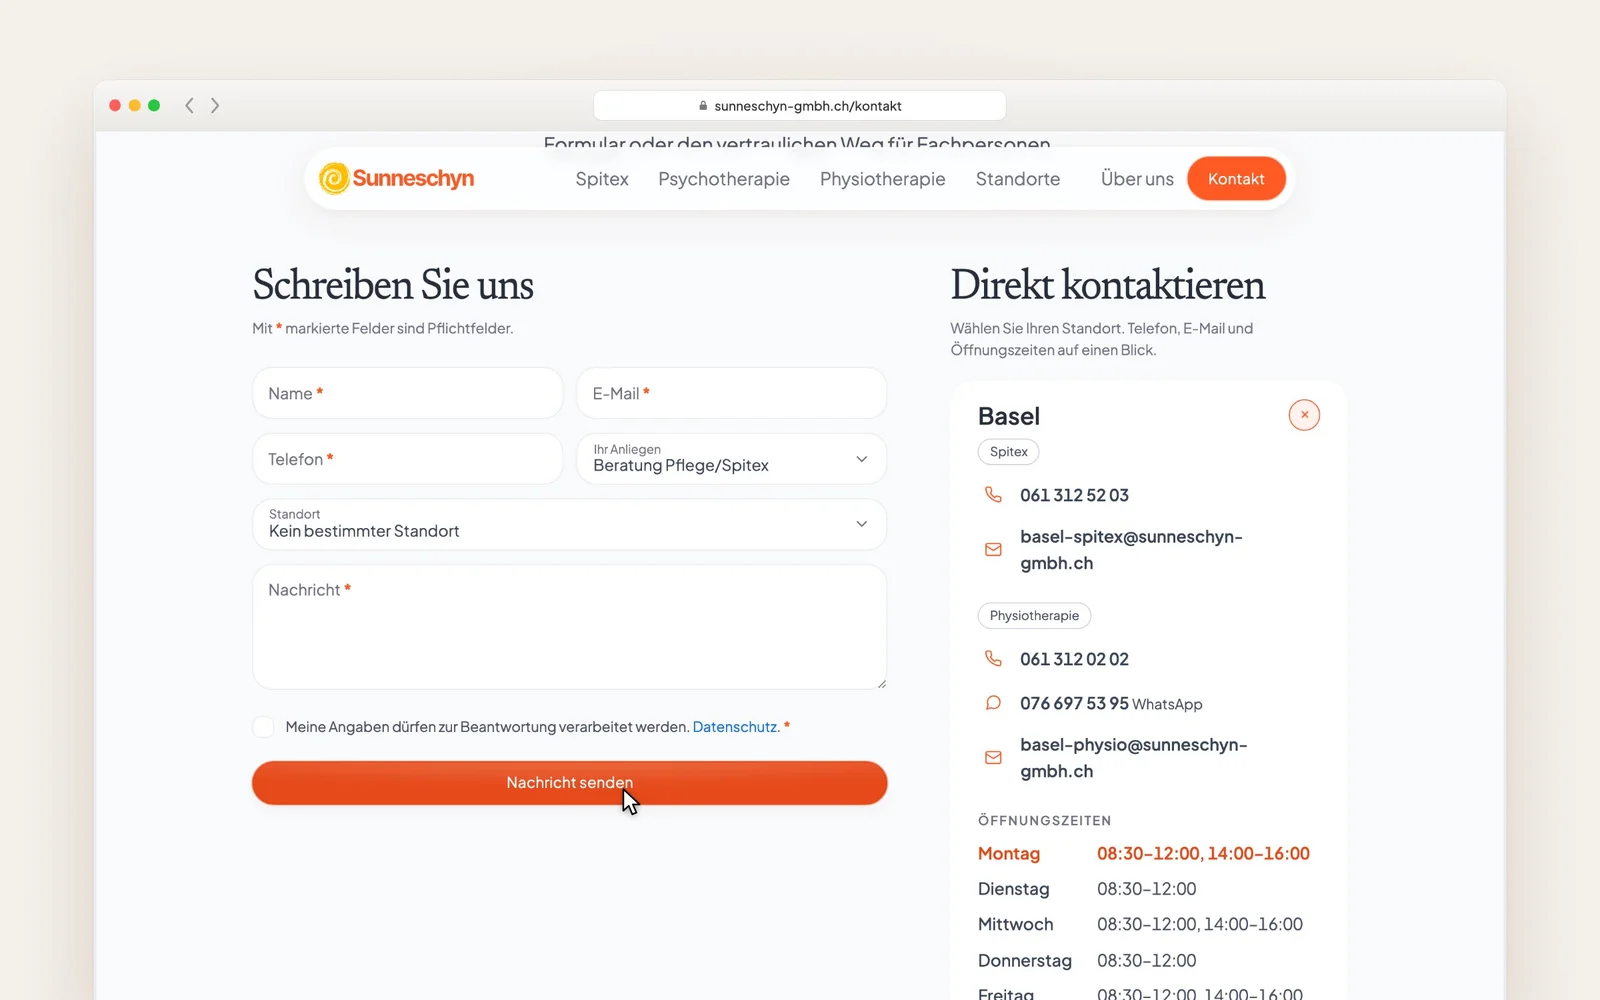Screen dimensions: 1600x1000
Task: Click the Dienstag opening hours row
Action: point(1144,889)
